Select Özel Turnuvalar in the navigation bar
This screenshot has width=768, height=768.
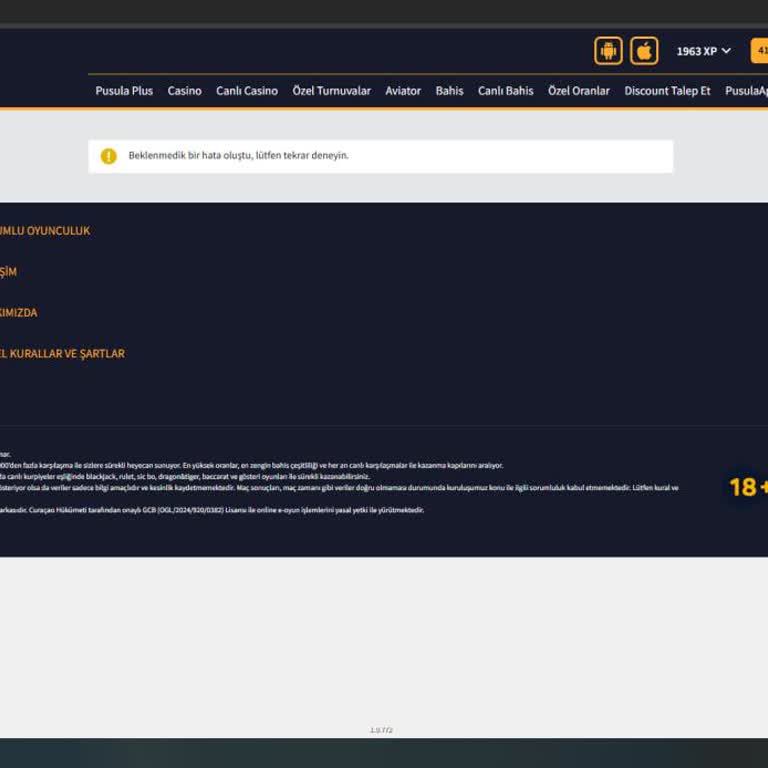[331, 91]
